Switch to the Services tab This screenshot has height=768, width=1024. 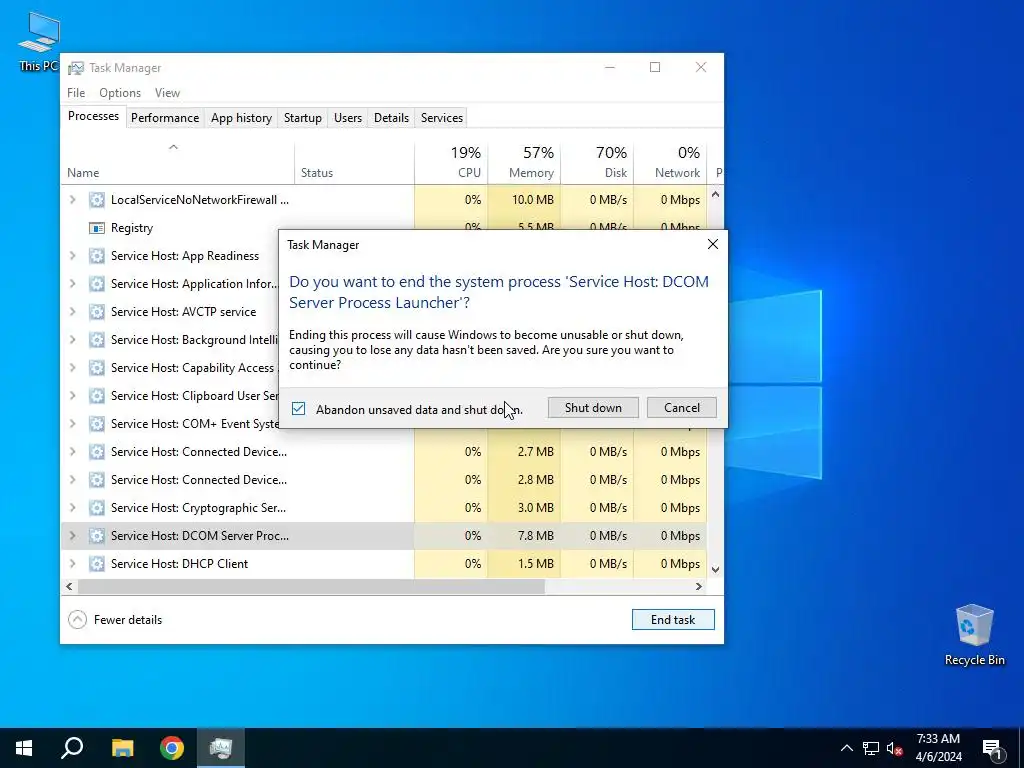click(x=441, y=118)
